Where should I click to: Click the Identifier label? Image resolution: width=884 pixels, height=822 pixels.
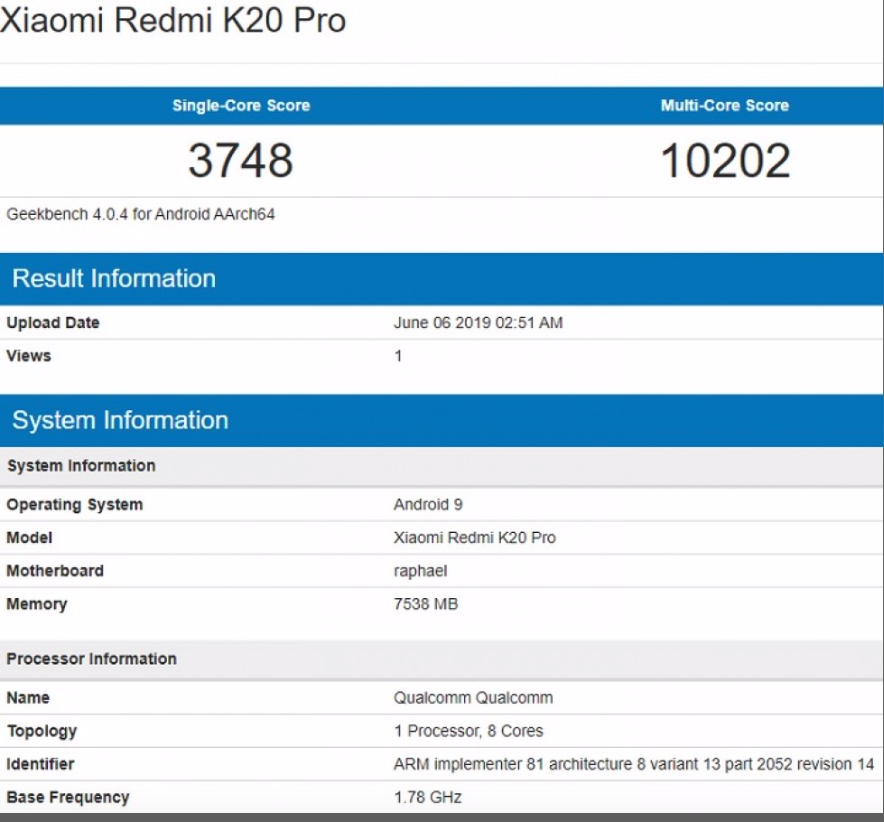tap(40, 764)
